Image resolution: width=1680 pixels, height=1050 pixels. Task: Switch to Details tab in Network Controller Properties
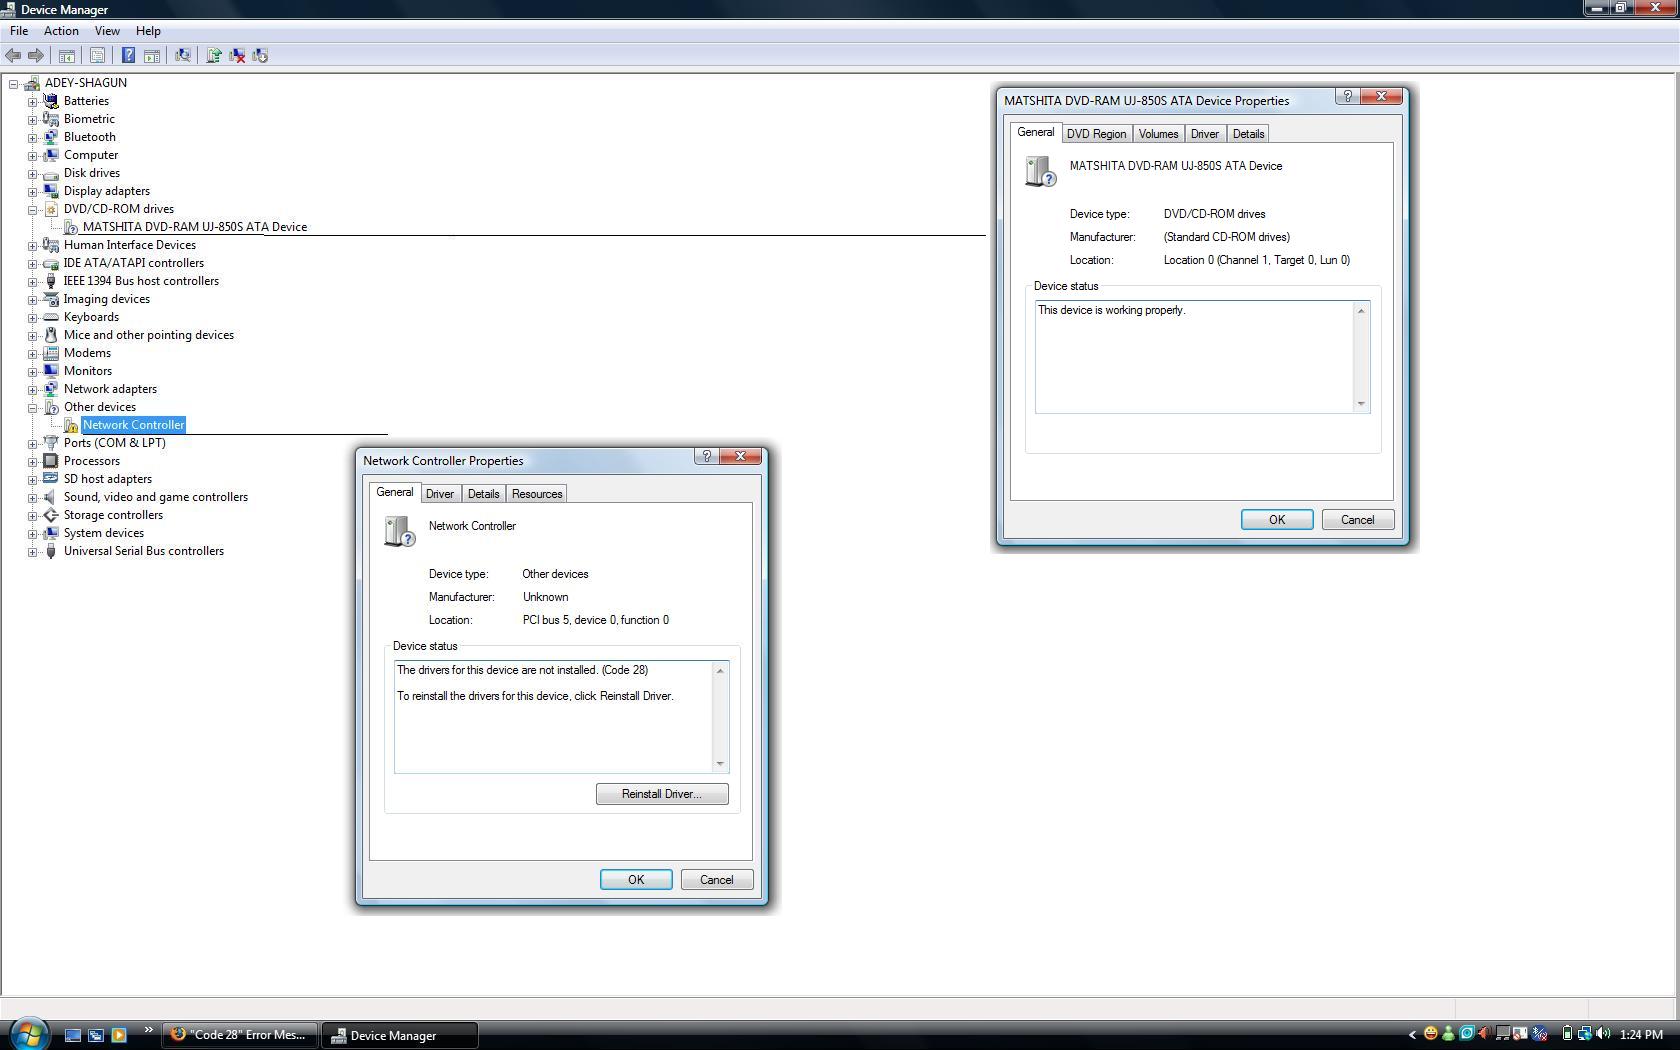coord(483,494)
